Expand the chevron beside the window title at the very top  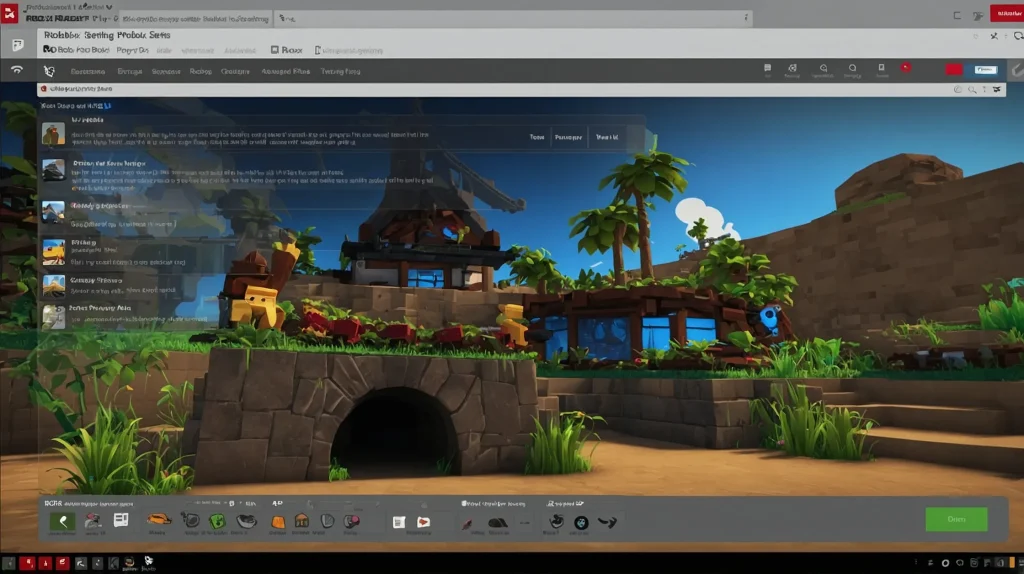[x=109, y=7]
